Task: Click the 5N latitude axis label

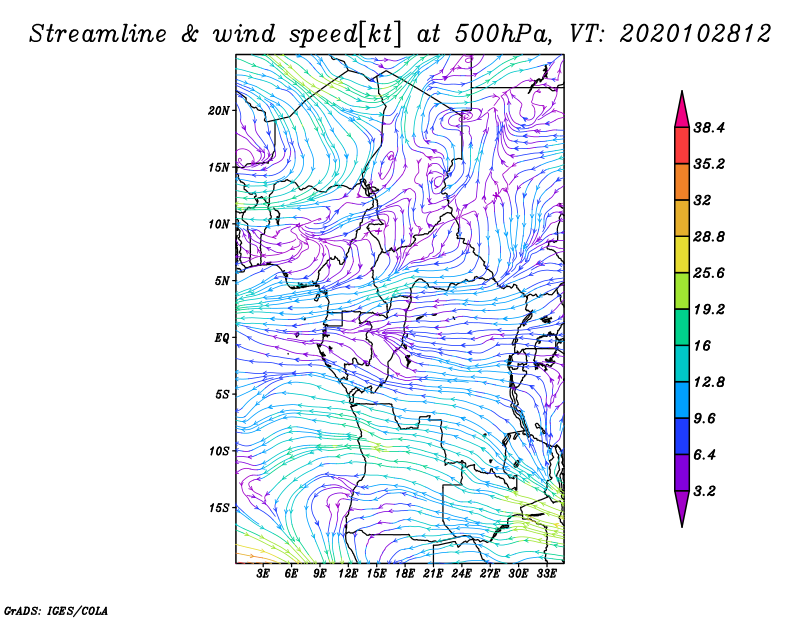Action: coord(224,281)
